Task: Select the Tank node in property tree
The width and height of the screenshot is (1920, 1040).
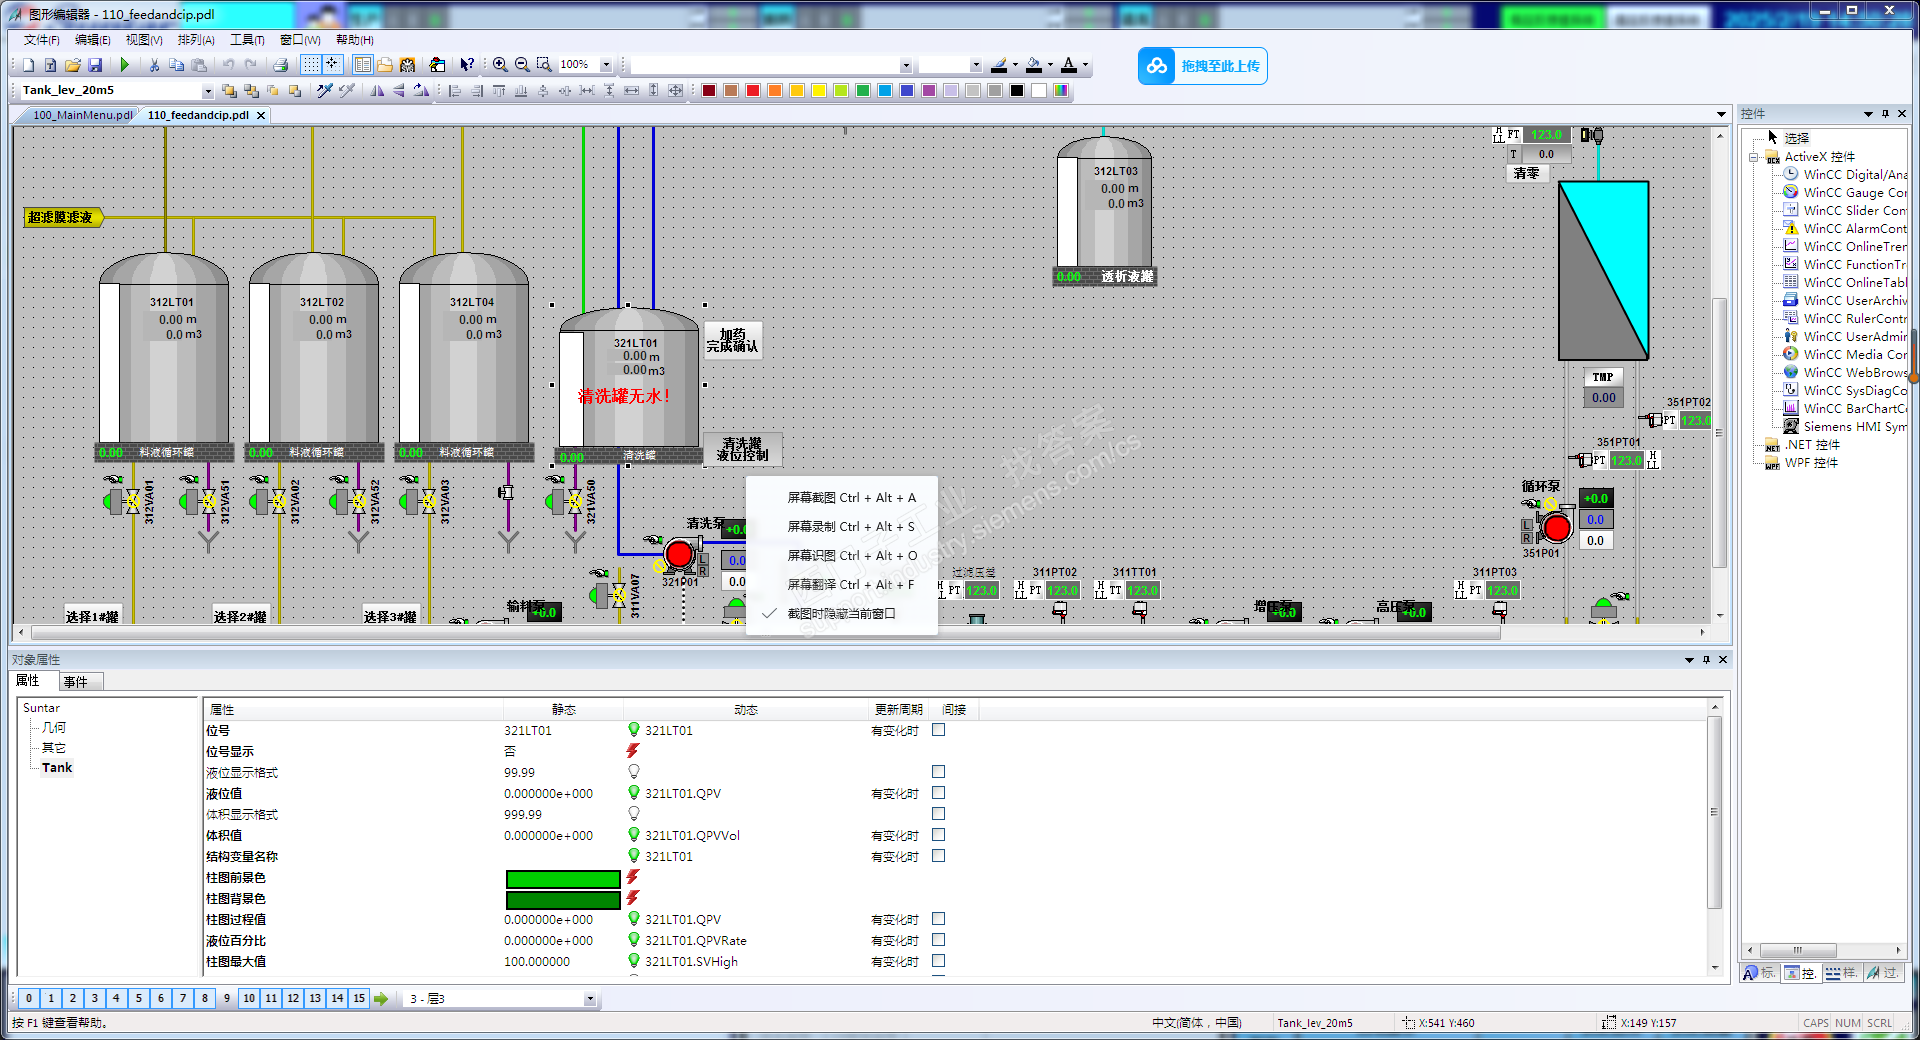Action: 57,768
